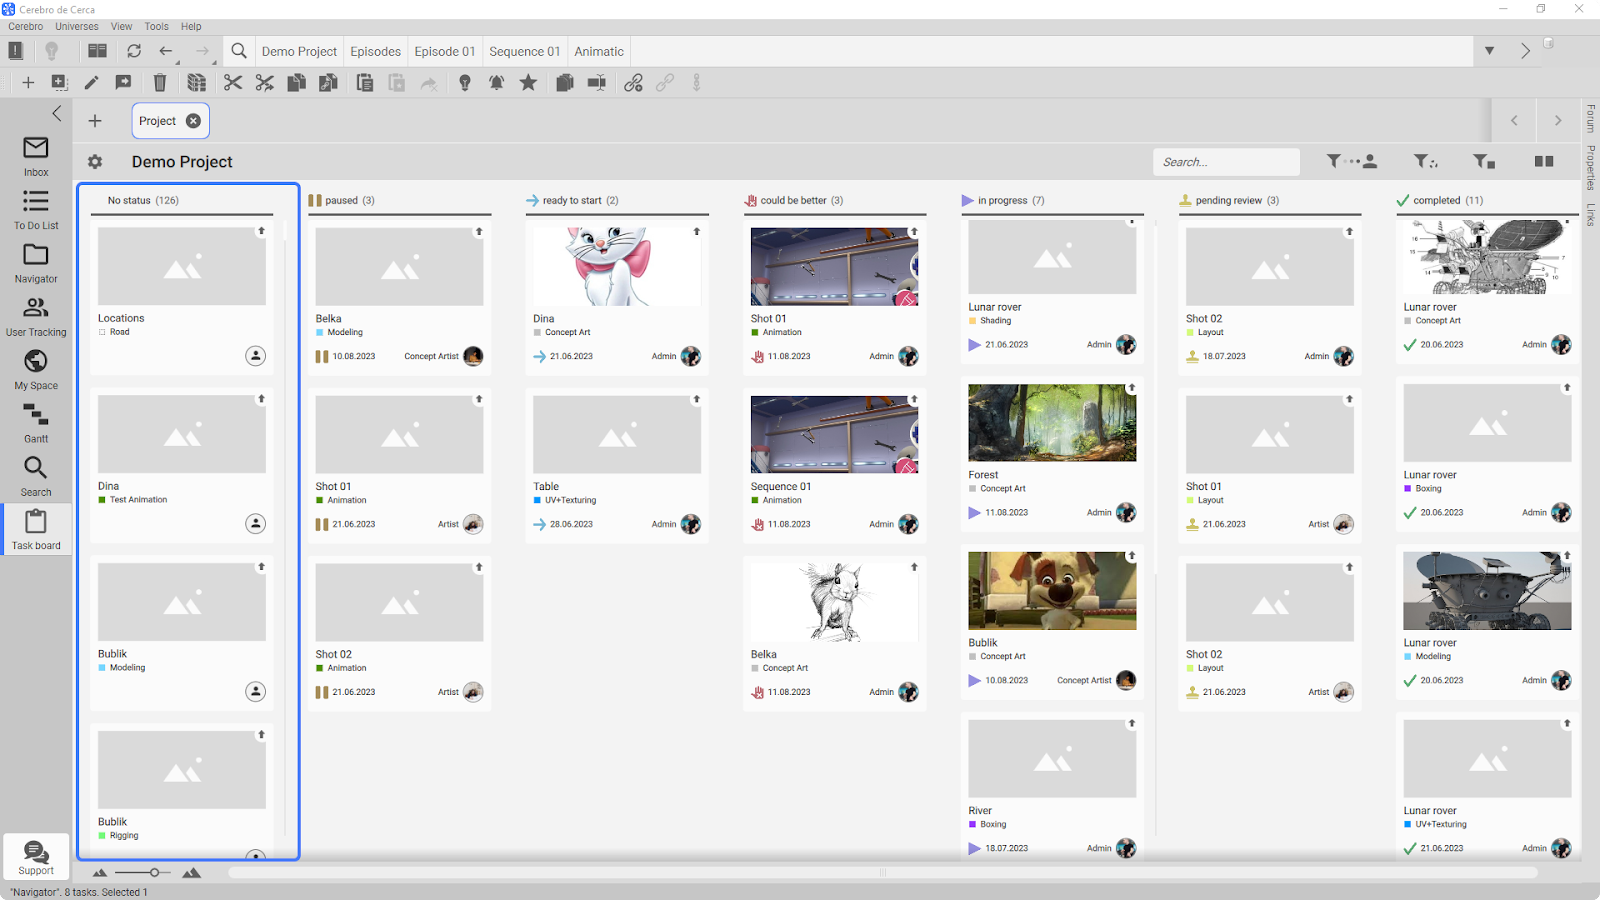The width and height of the screenshot is (1600, 900).
Task: Click the refresh icon in navigation bar
Action: [x=134, y=51]
